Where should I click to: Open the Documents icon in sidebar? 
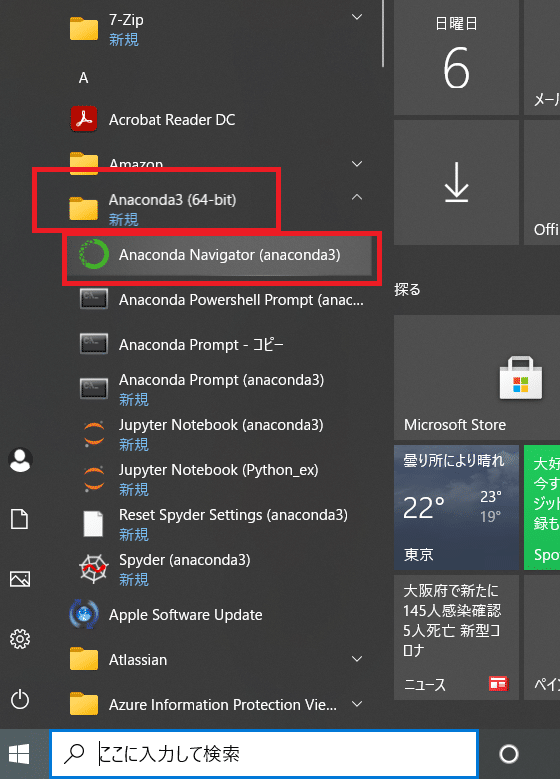[x=20, y=519]
